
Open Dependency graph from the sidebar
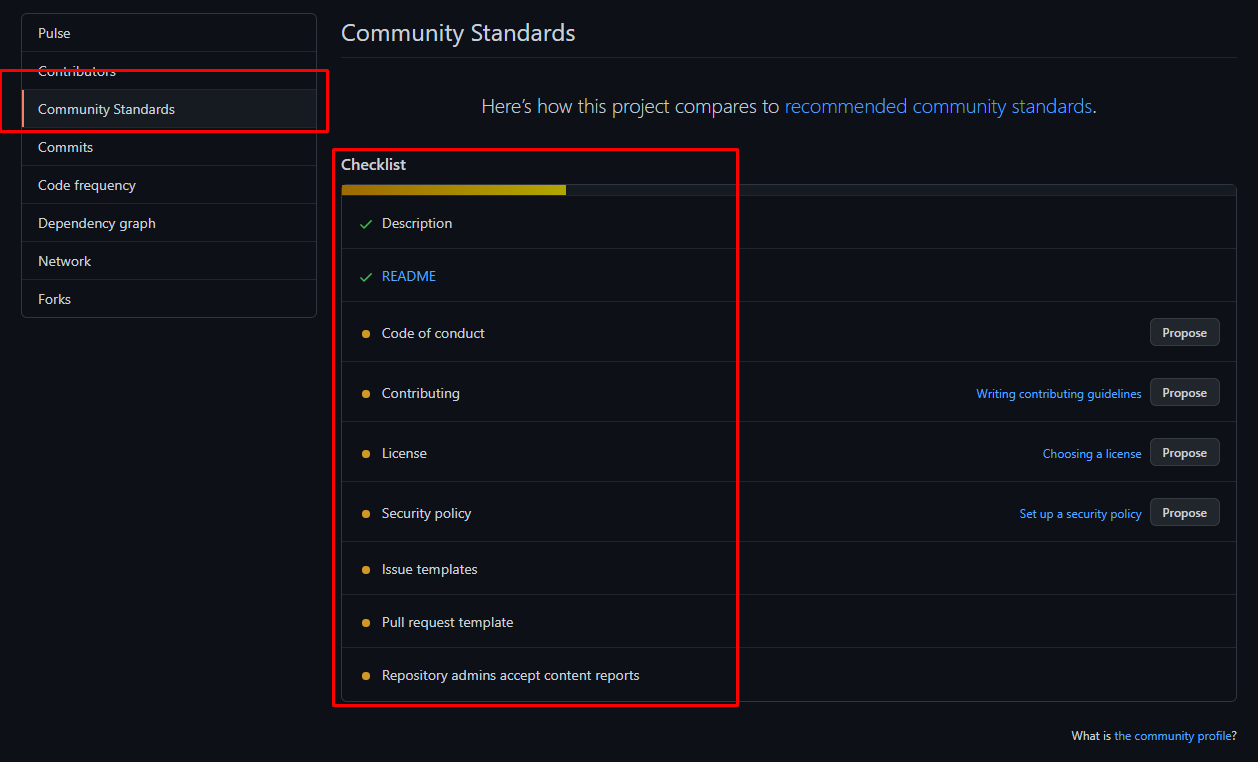97,223
